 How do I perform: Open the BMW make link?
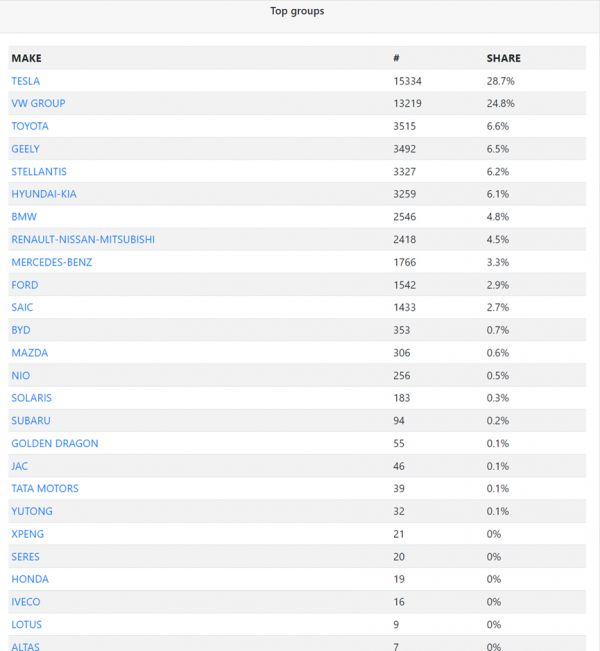click(x=23, y=217)
